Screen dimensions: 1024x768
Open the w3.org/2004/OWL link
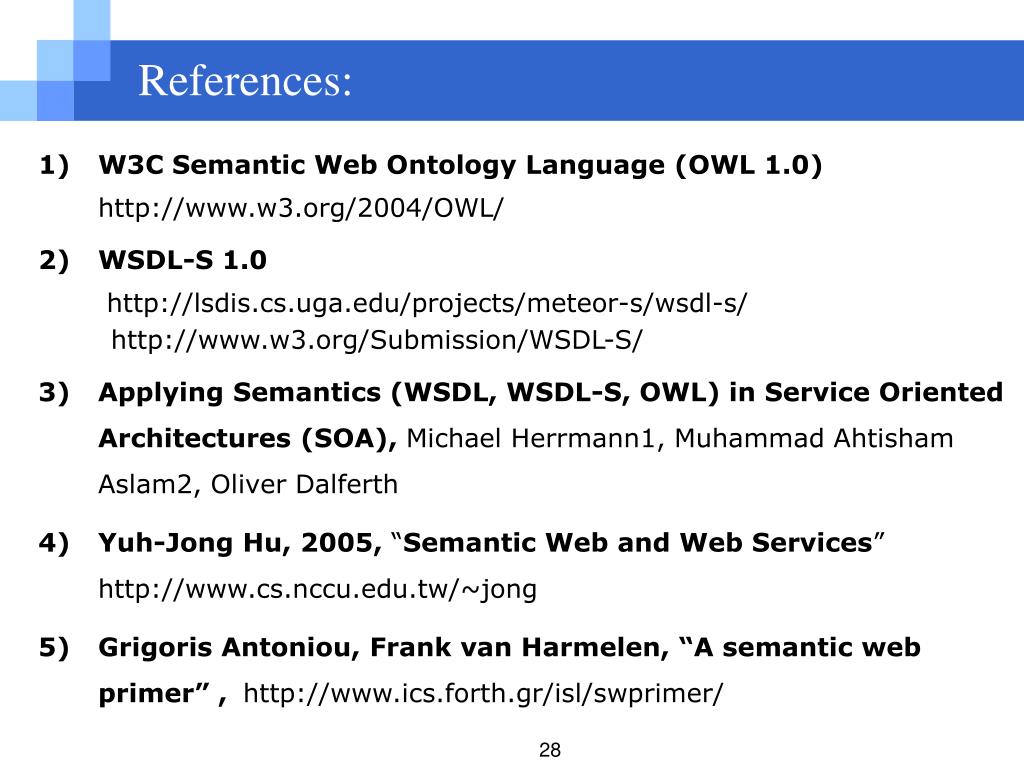click(x=301, y=208)
